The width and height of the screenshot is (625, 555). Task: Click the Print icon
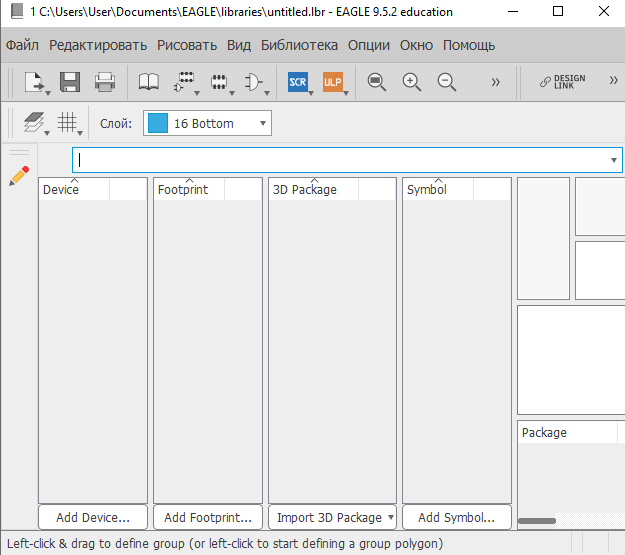[105, 82]
